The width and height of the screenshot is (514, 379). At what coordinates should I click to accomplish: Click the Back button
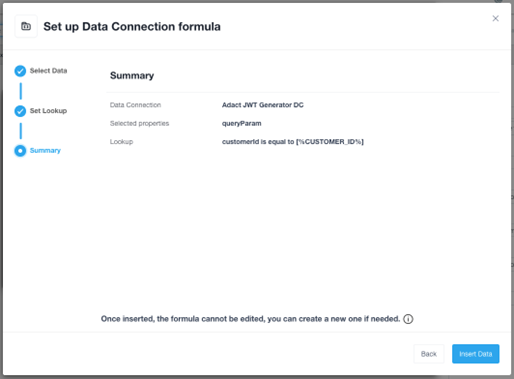429,354
